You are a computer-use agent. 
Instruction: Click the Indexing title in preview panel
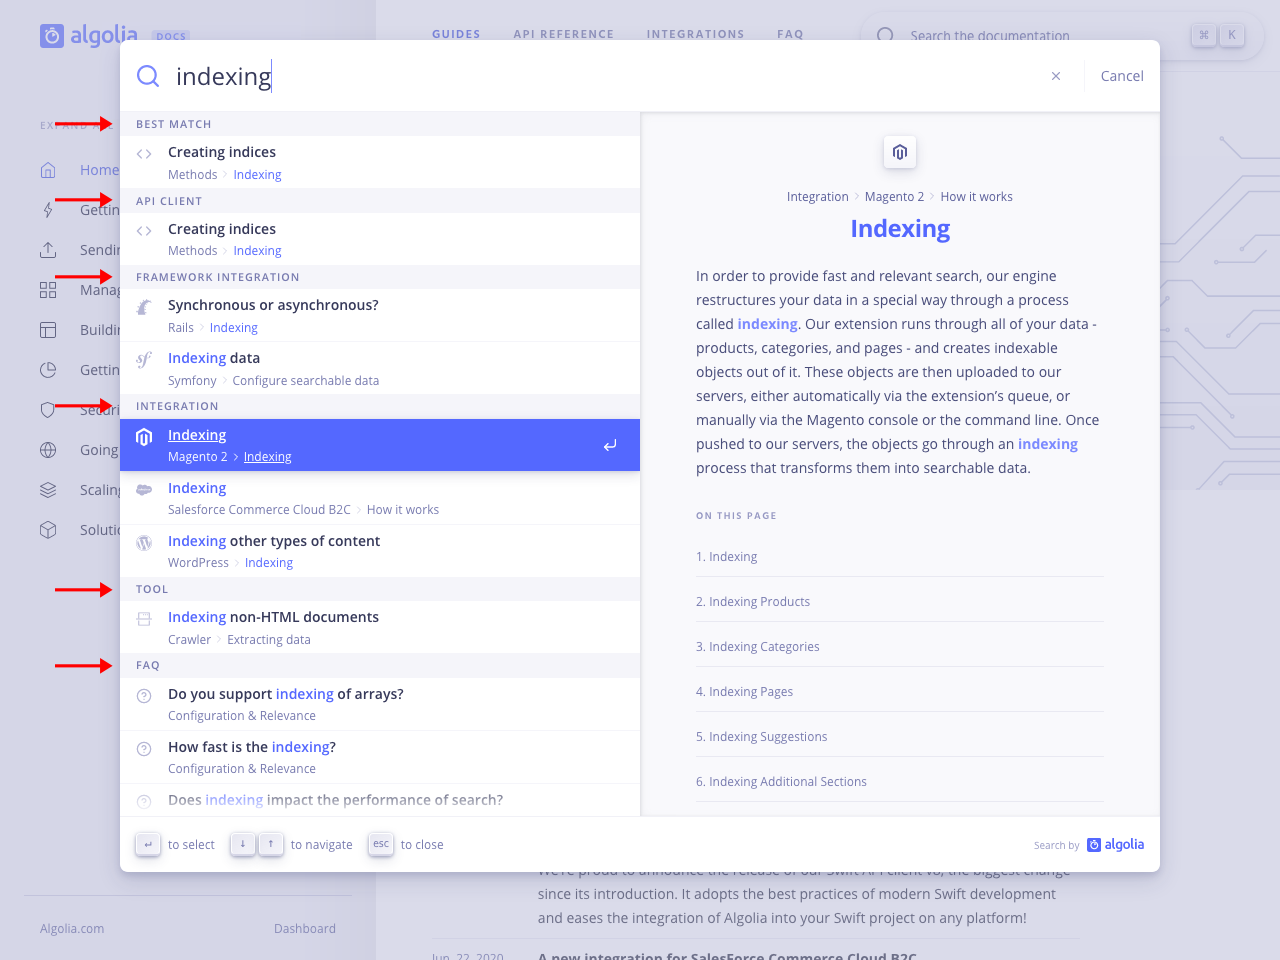pos(900,229)
